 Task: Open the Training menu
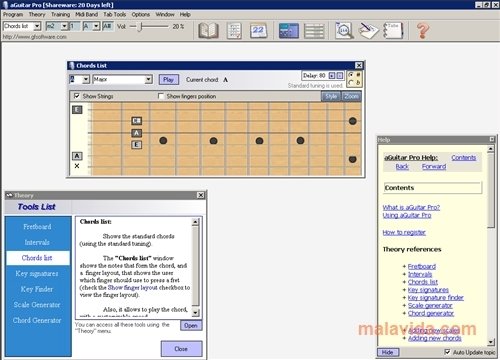click(x=60, y=14)
